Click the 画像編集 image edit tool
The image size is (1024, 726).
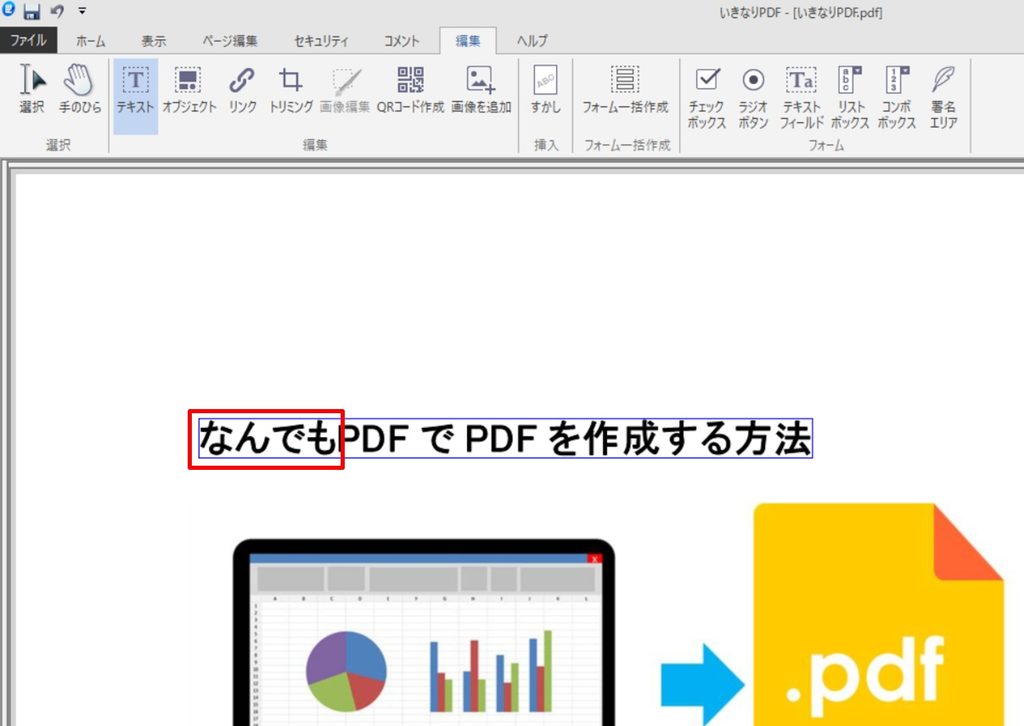pos(345,89)
